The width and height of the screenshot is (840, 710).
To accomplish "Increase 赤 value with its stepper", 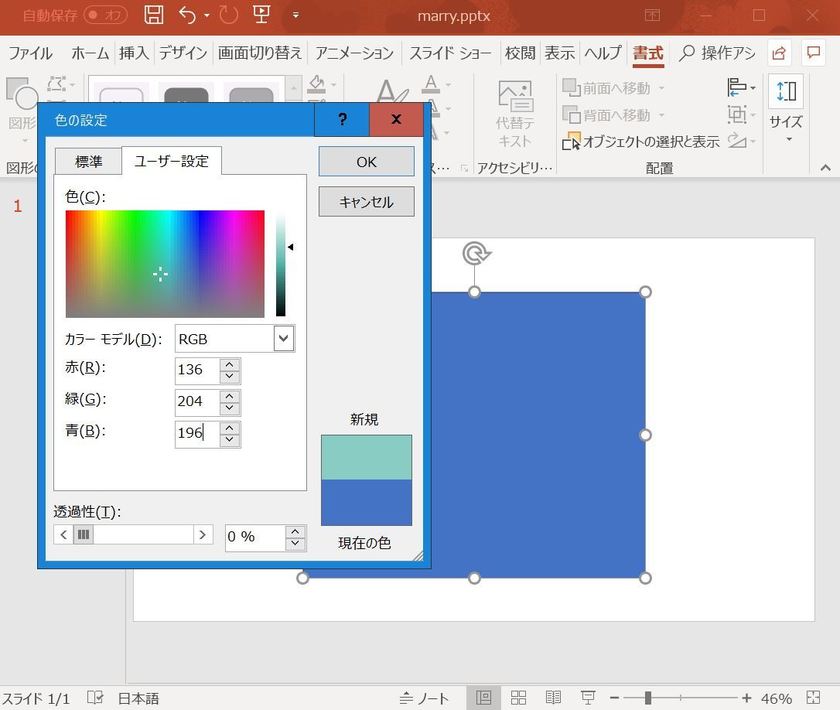I will click(x=230, y=364).
